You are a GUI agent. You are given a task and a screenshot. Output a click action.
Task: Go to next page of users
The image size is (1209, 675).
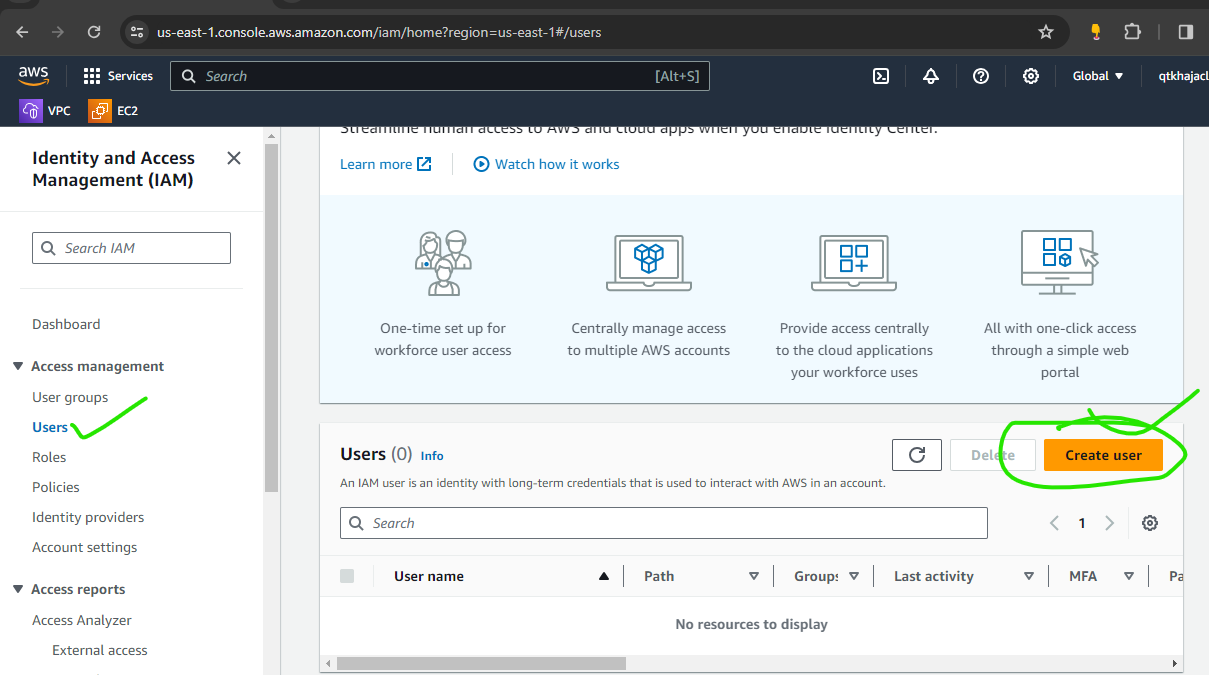[x=1109, y=523]
